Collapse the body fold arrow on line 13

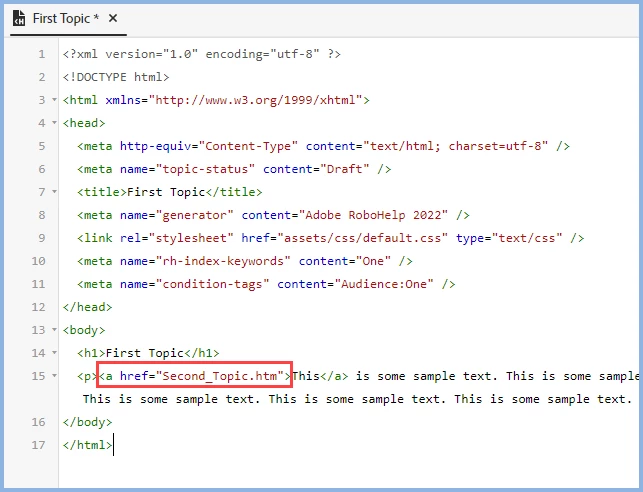[54, 329]
